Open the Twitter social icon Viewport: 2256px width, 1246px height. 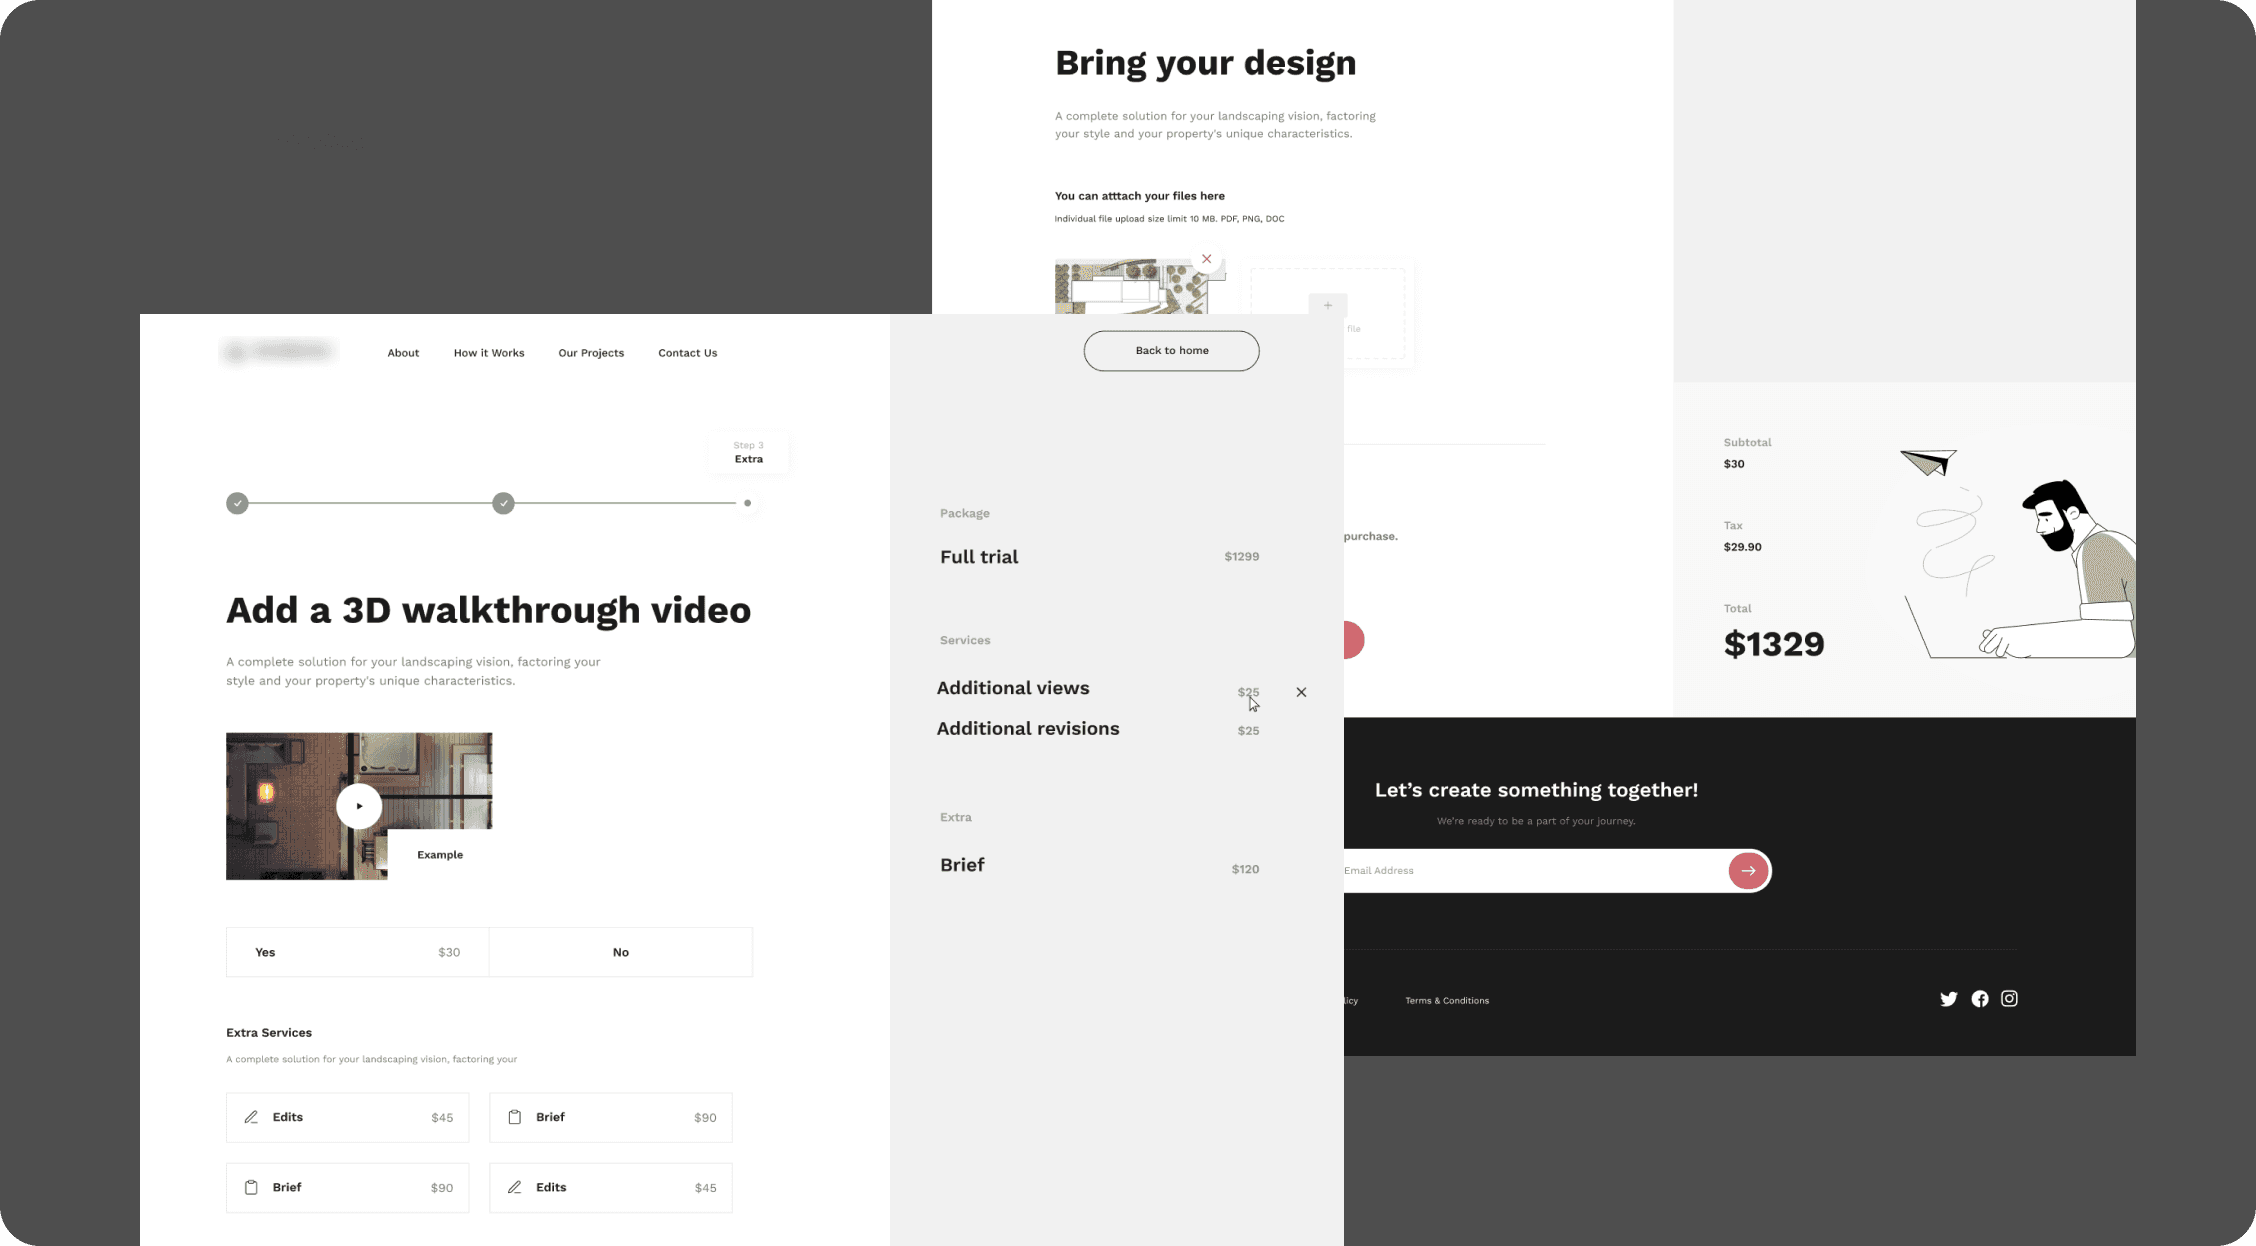(1948, 999)
